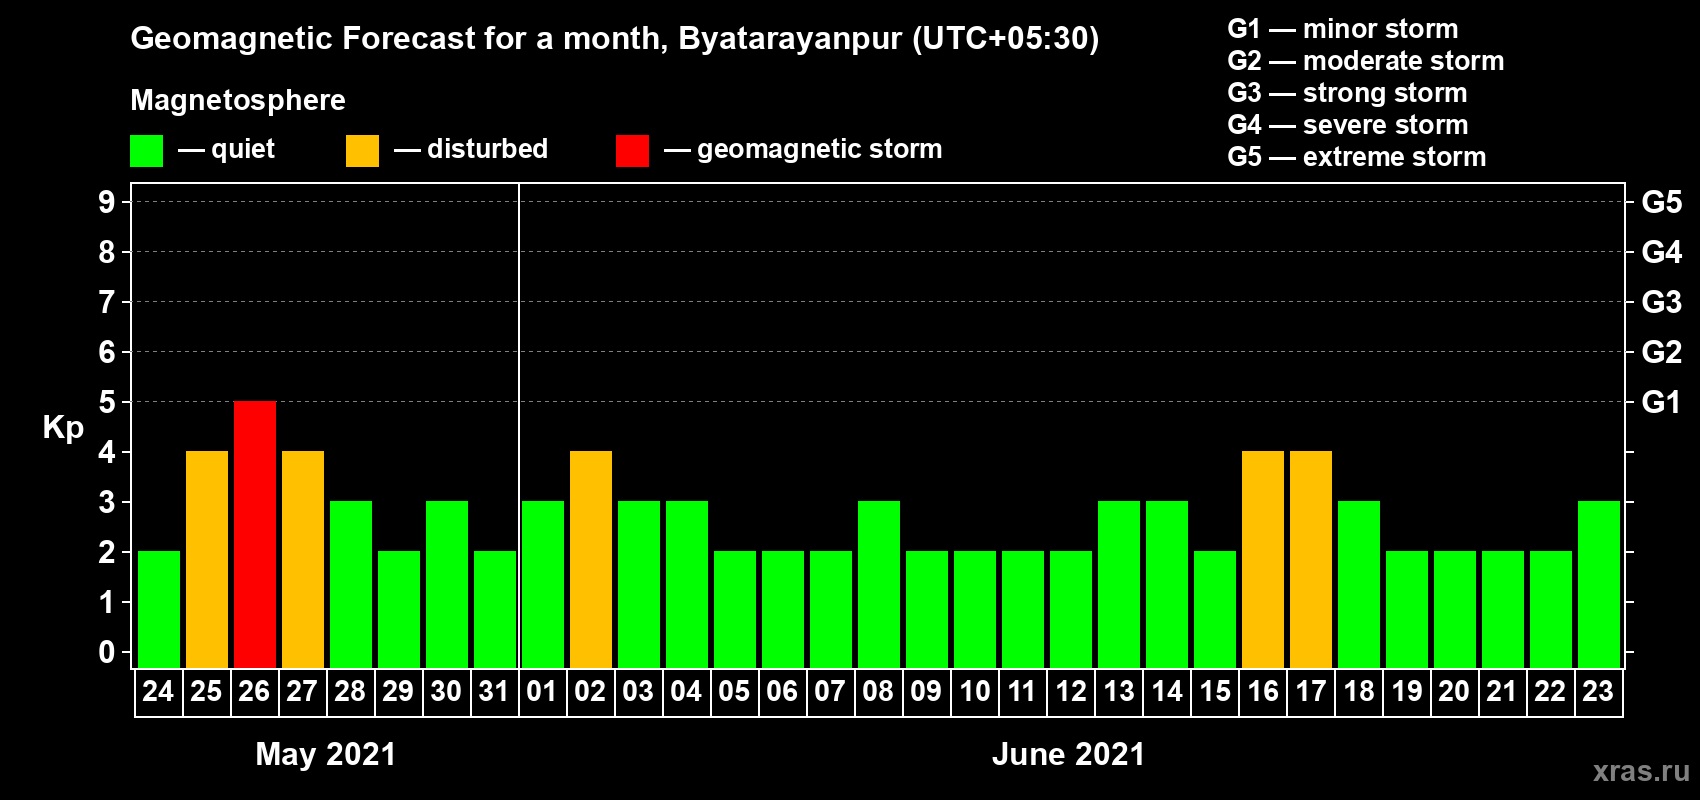Click date label 31 on the axis
This screenshot has width=1700, height=800.
(x=494, y=691)
